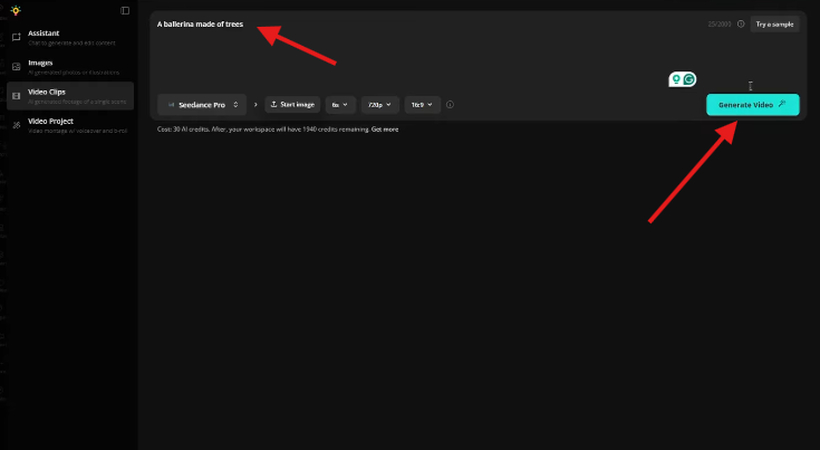This screenshot has height=450, width=820.
Task: Select the Video Clips section
Action: (x=70, y=96)
